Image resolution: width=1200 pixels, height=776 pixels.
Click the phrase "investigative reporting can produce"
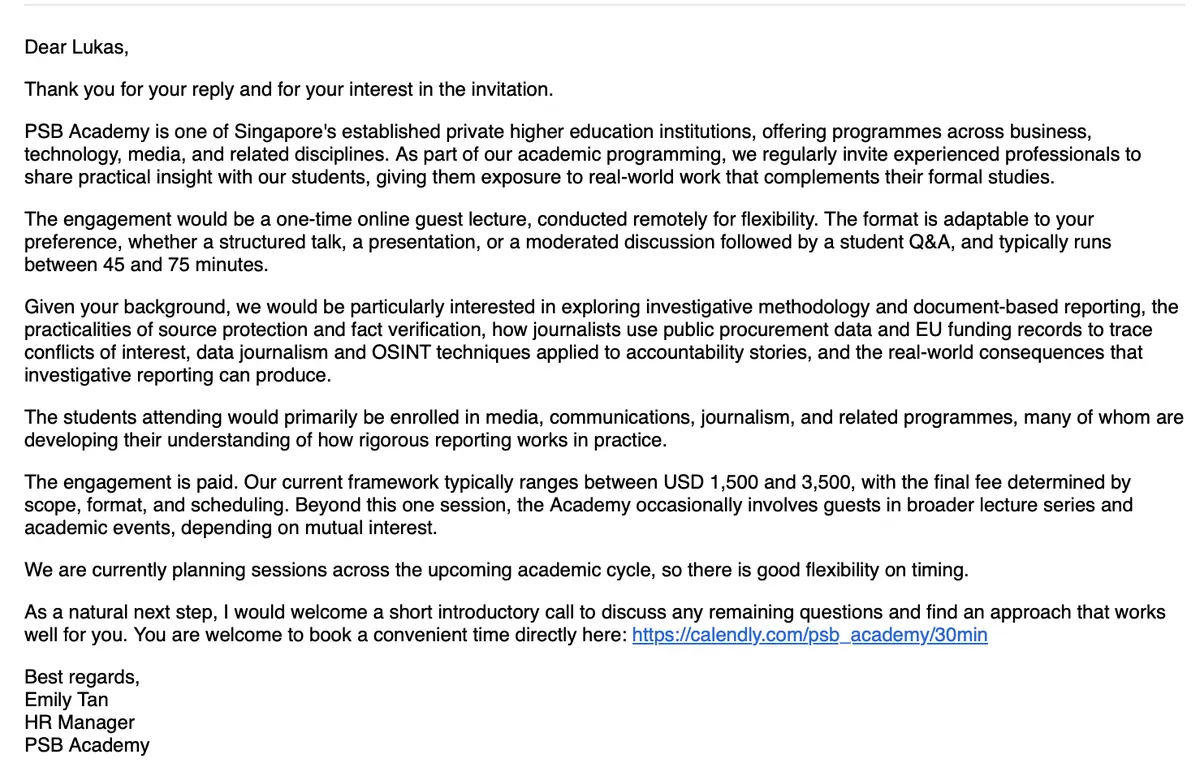176,376
